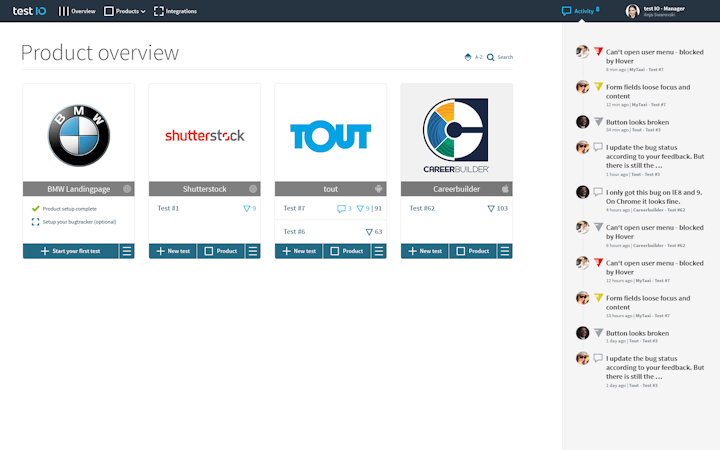Click Product button on tout card
The image size is (720, 450).
347,251
